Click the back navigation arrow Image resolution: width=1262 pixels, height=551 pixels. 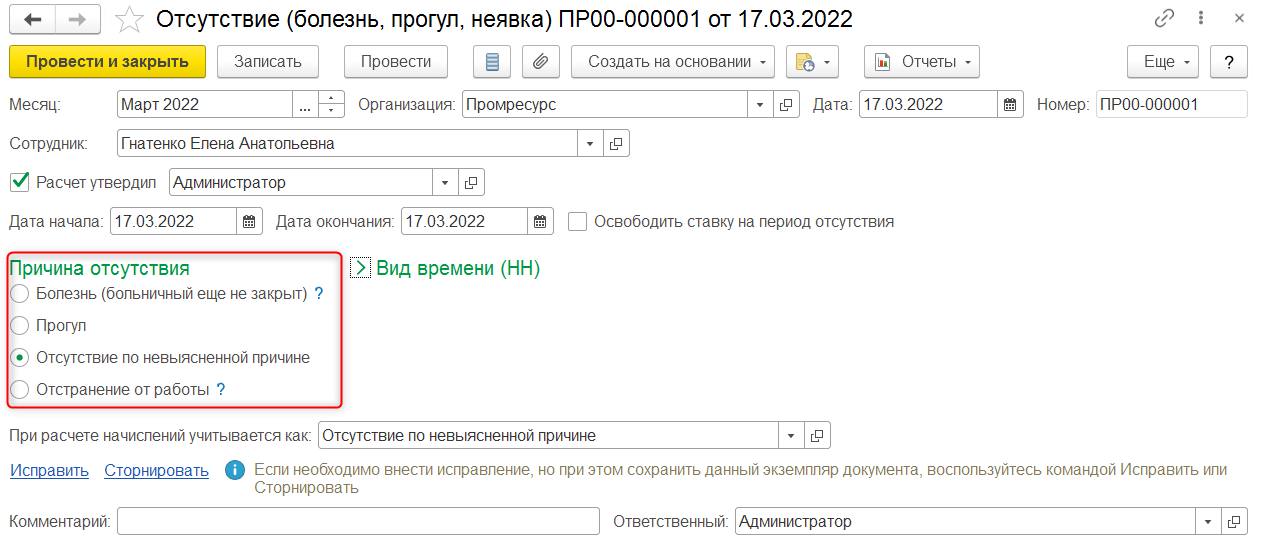tap(33, 19)
